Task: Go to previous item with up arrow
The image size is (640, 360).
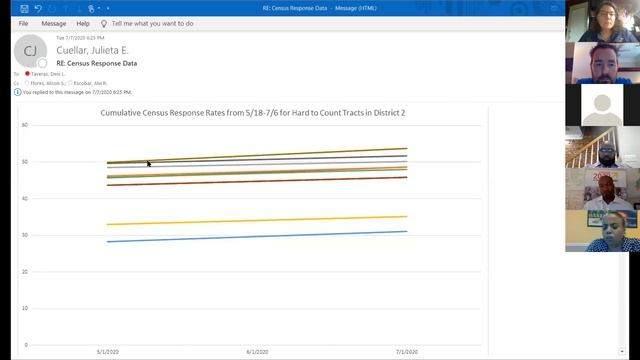Action: [65, 8]
